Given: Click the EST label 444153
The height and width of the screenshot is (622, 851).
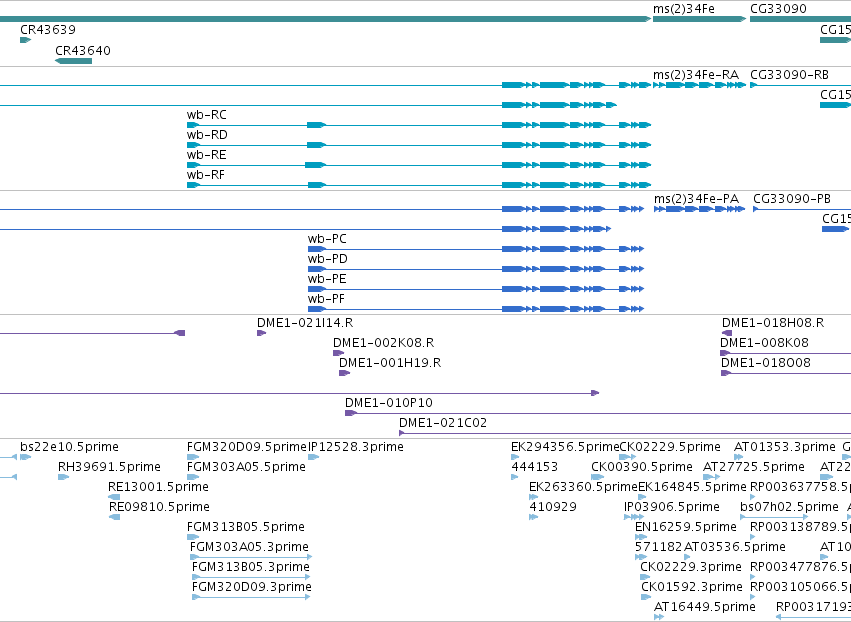Looking at the screenshot, I should pos(535,467).
